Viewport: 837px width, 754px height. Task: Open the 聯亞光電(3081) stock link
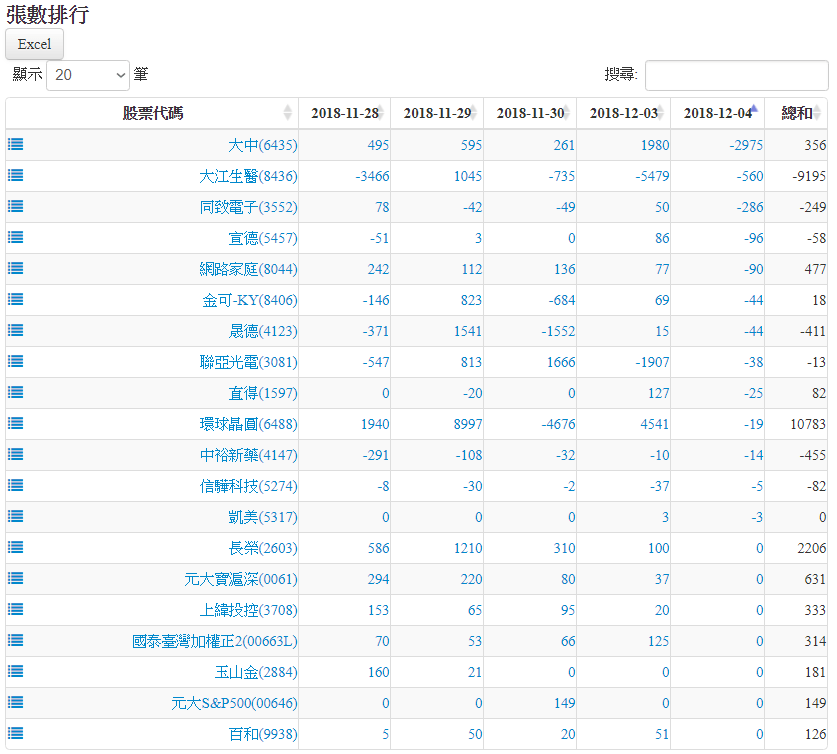click(248, 362)
